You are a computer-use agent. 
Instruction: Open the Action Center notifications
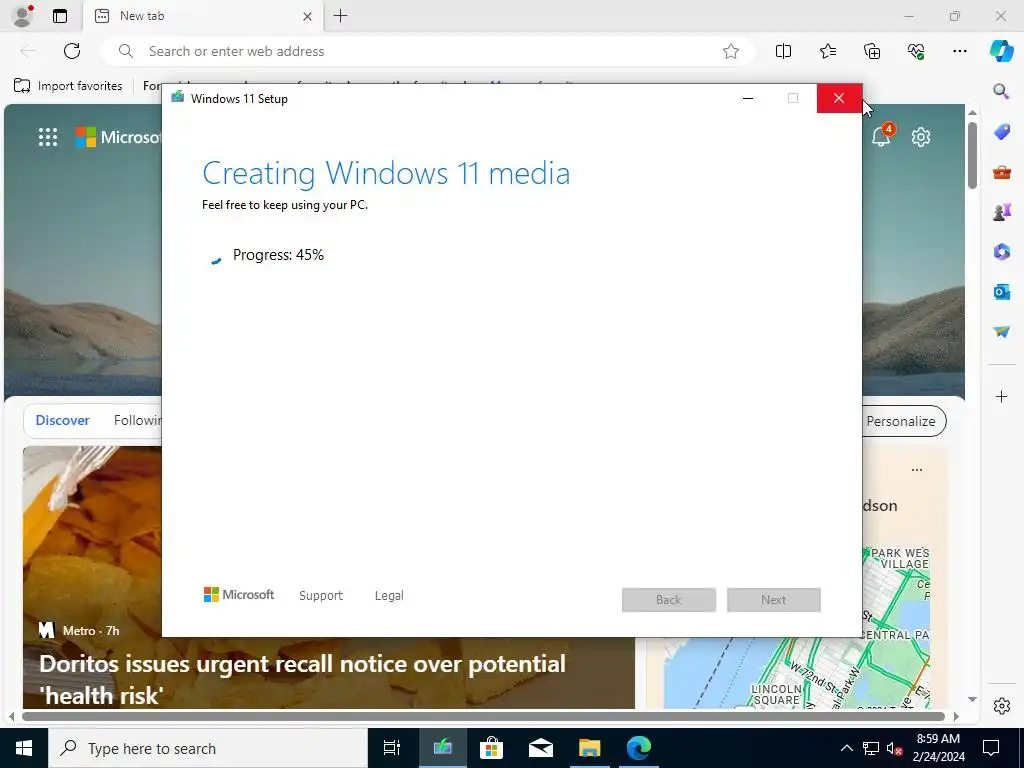point(991,748)
